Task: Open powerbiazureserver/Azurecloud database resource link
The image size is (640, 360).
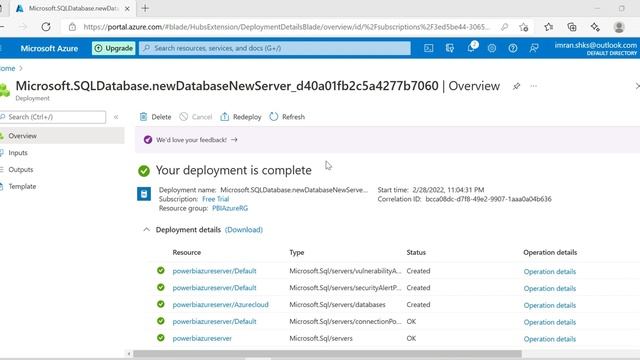Action: click(x=220, y=304)
